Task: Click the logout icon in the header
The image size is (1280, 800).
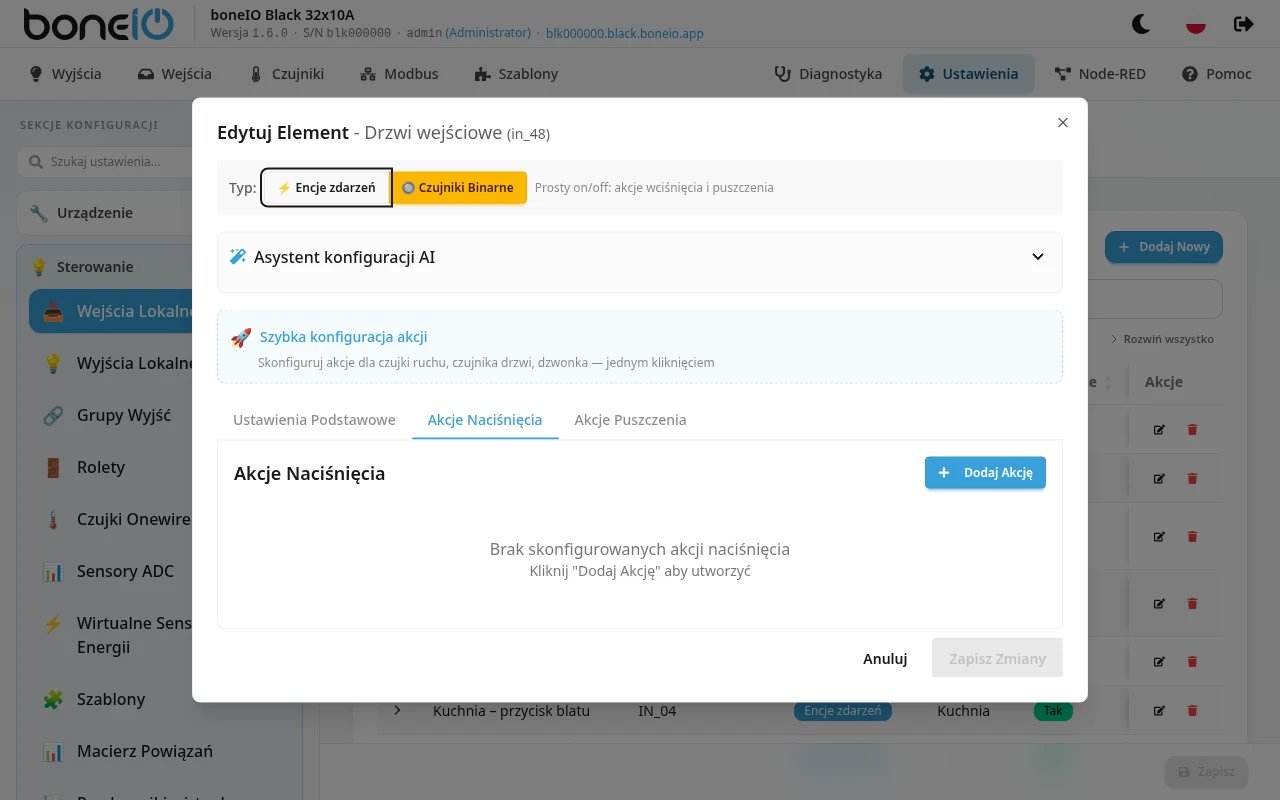Action: (x=1243, y=24)
